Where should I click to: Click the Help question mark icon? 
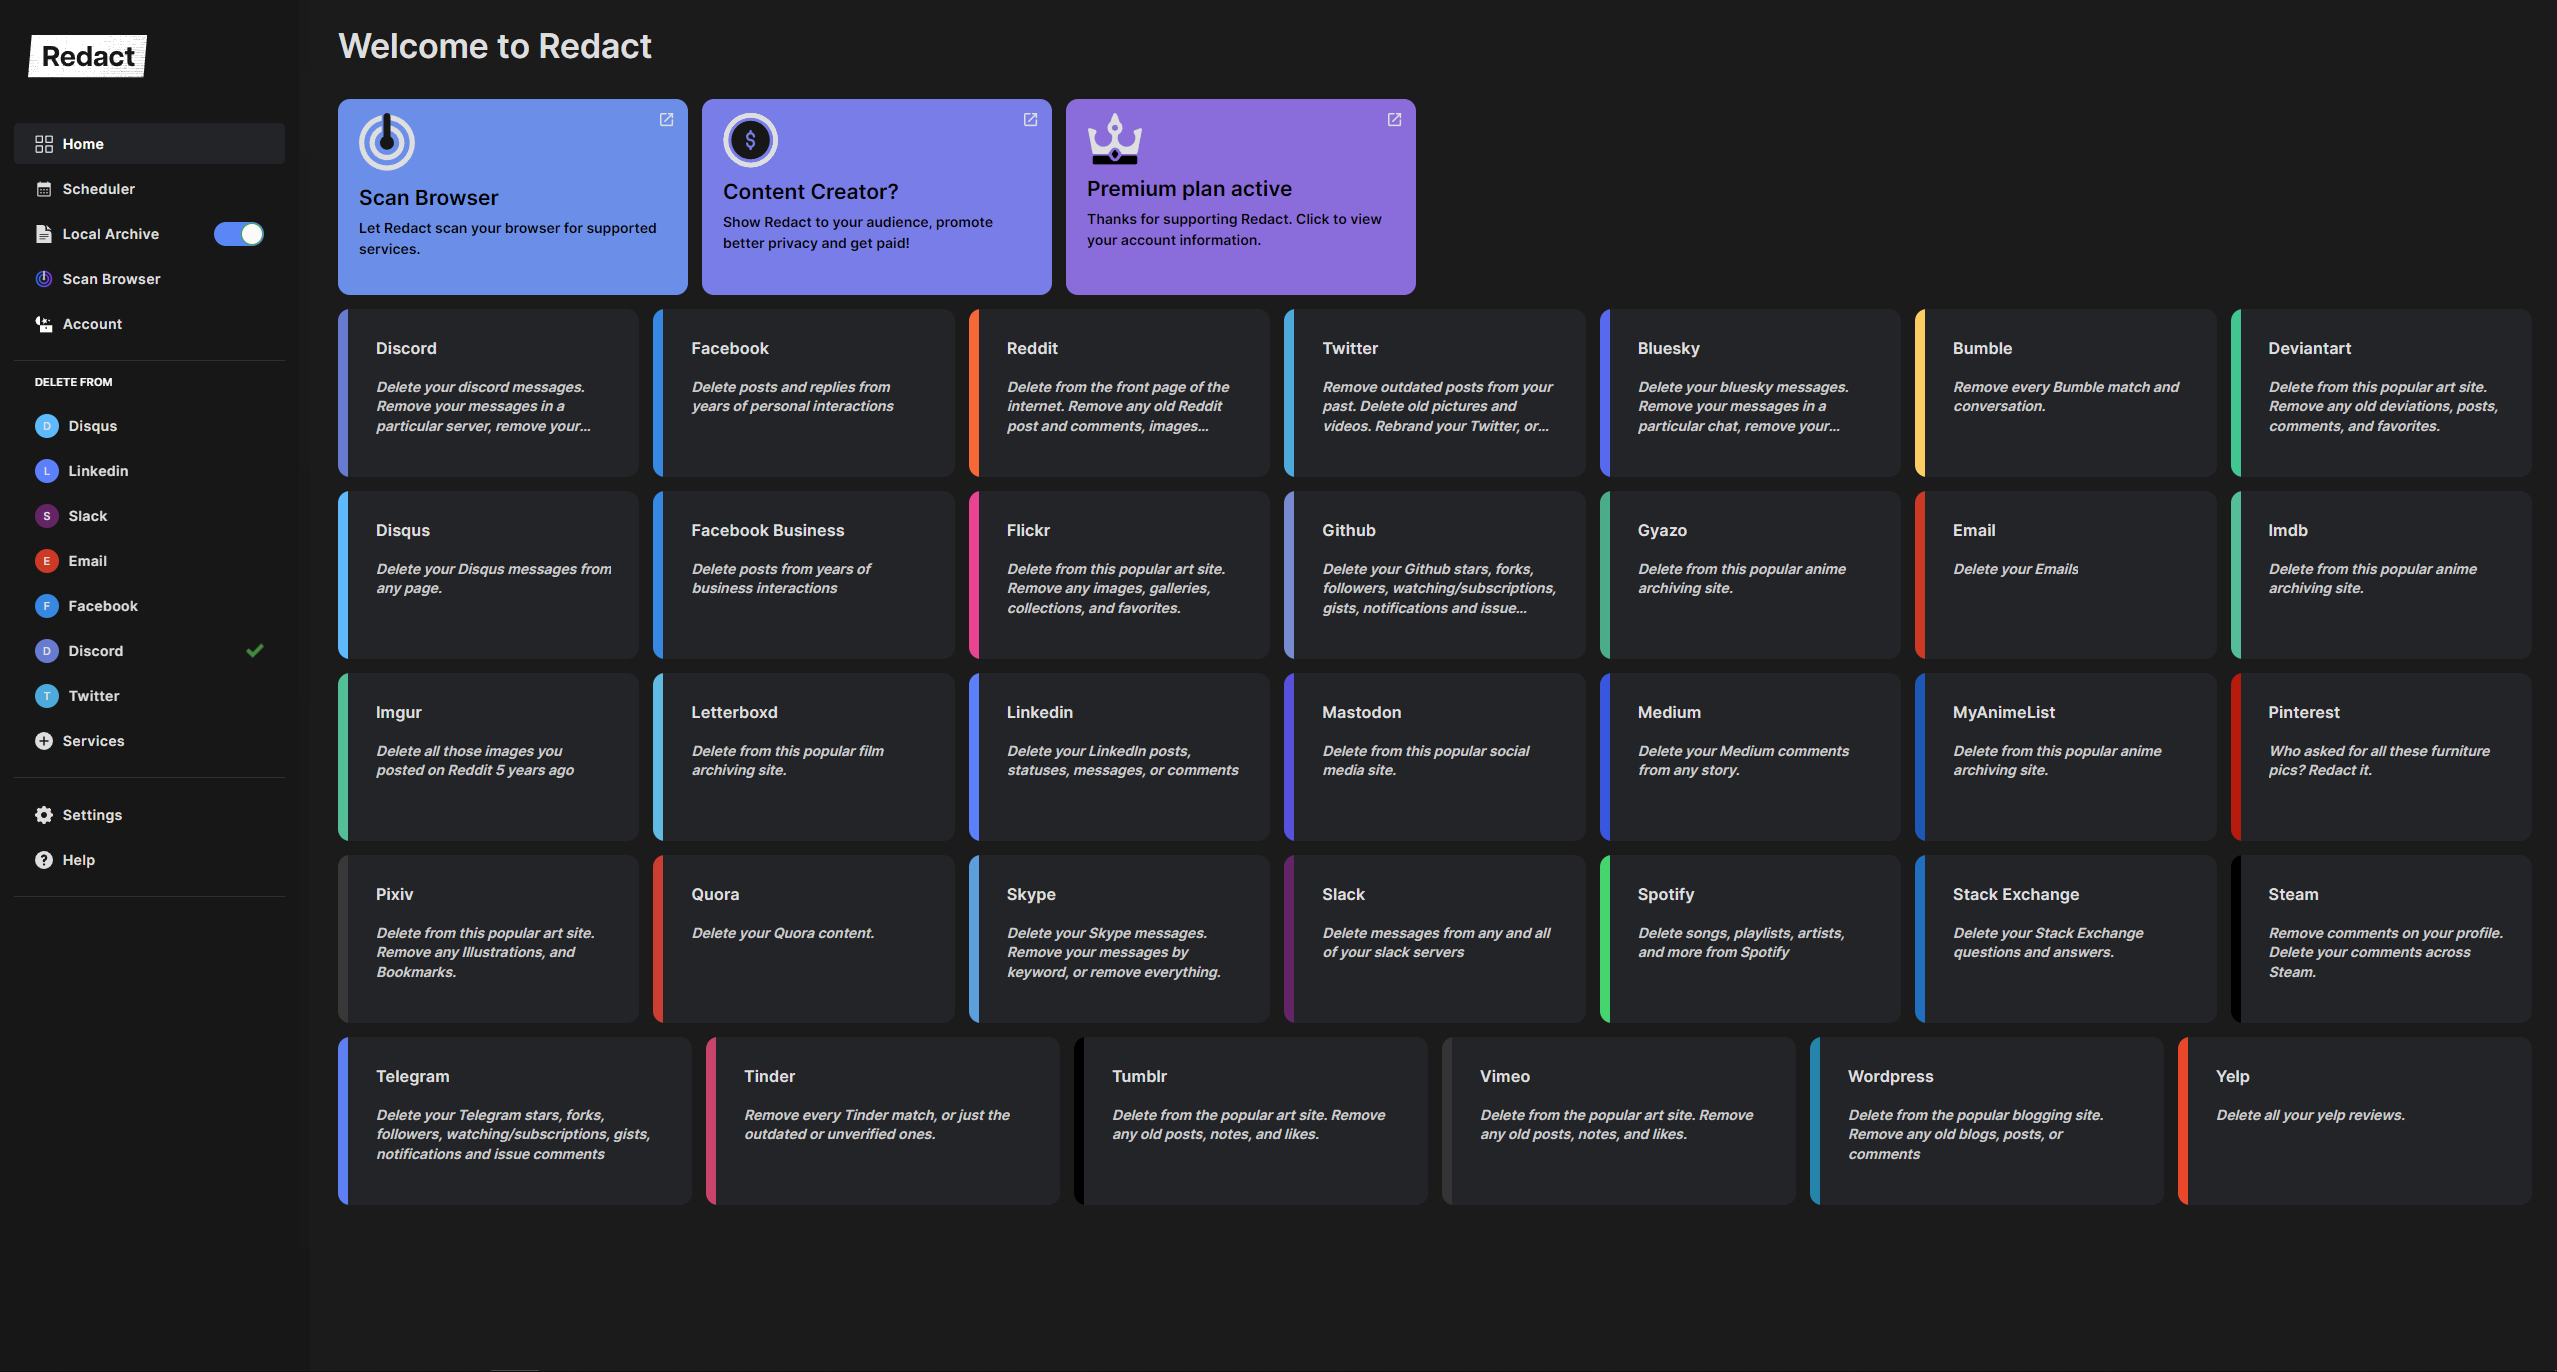pyautogui.click(x=44, y=860)
